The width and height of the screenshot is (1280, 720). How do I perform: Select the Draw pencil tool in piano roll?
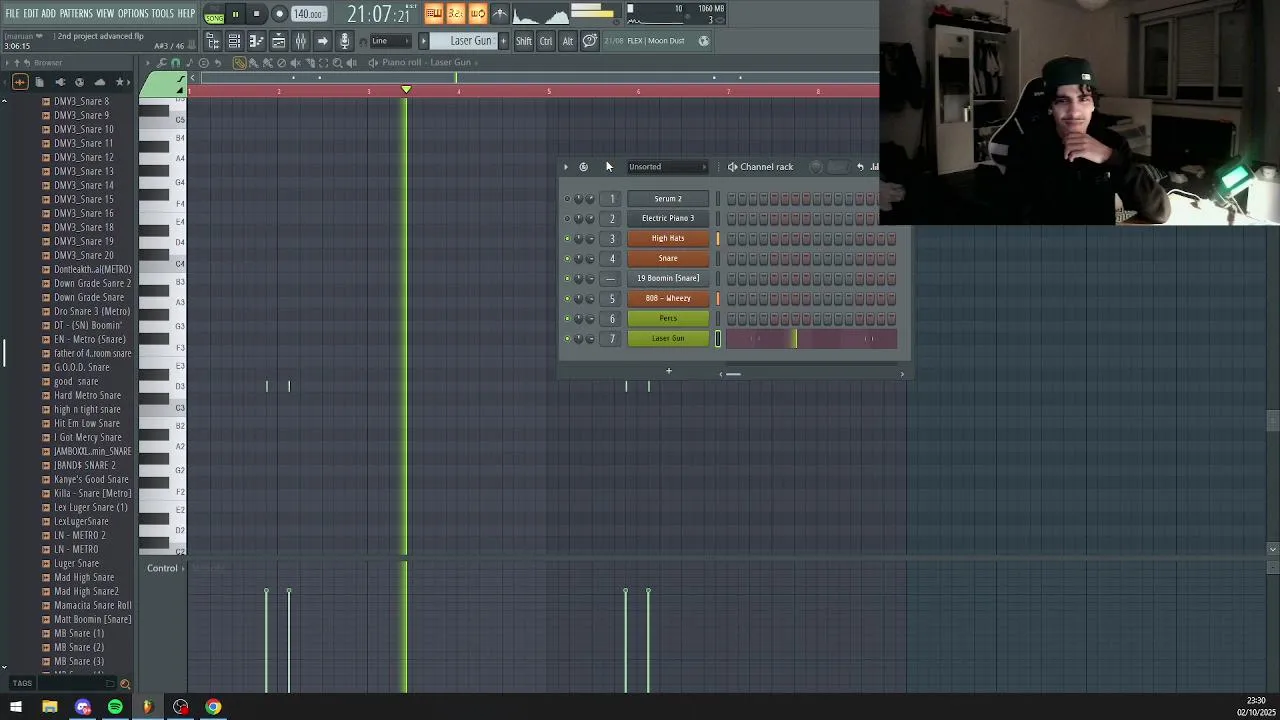(240, 62)
